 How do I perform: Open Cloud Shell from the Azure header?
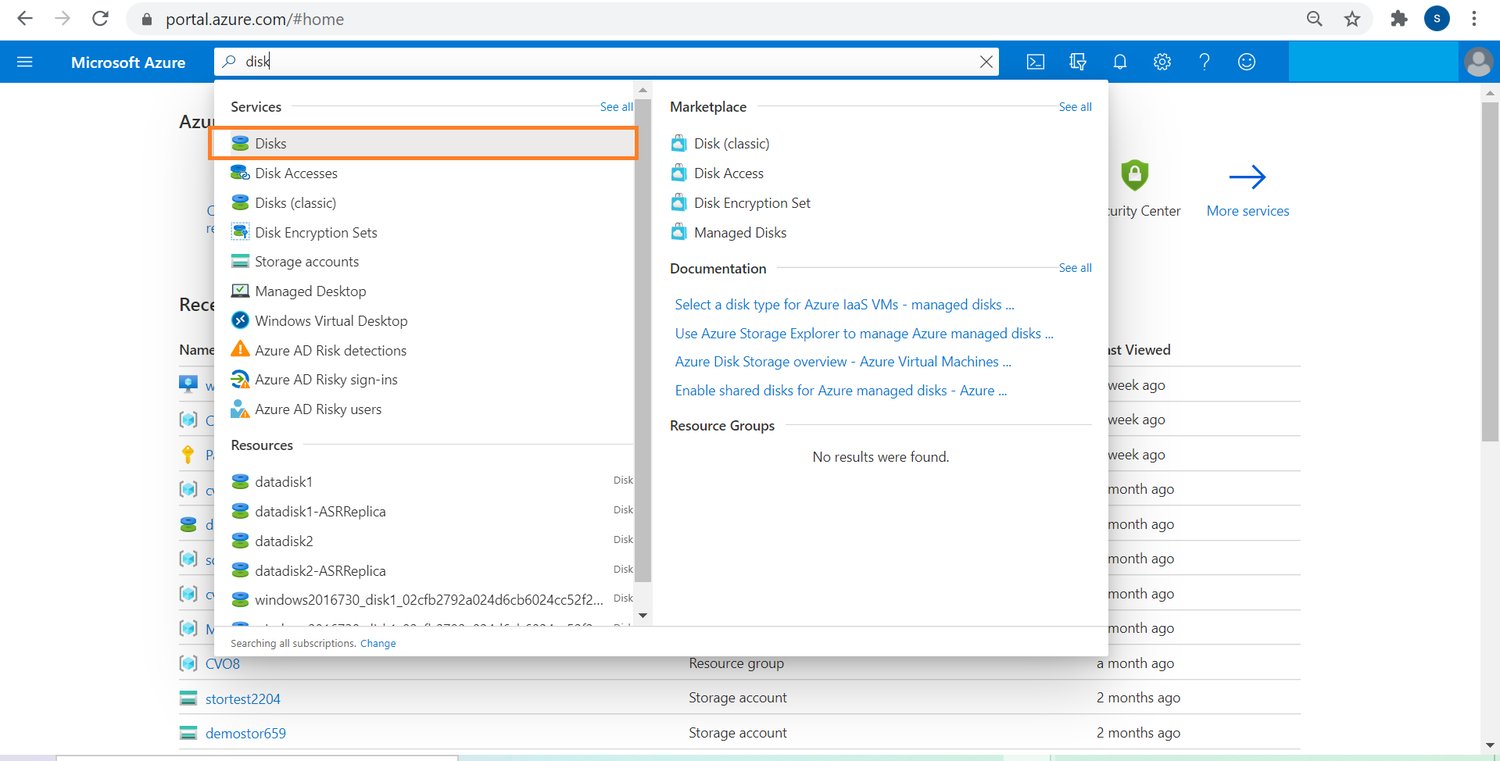pos(1036,62)
